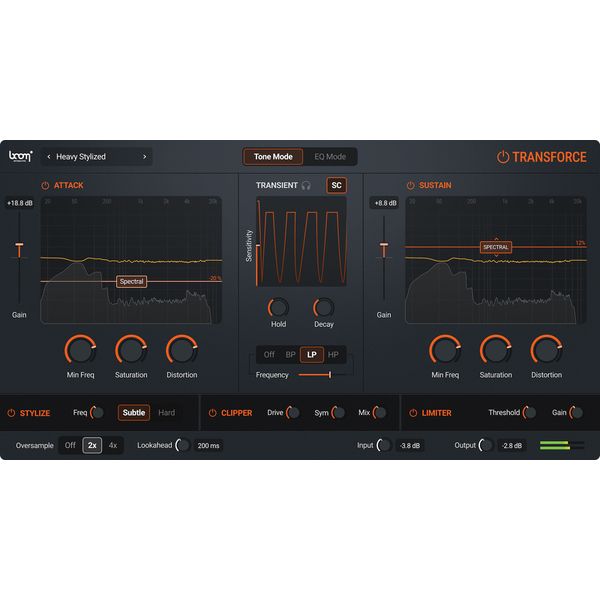
Task: Toggle the SC sidechain button
Action: coord(336,186)
